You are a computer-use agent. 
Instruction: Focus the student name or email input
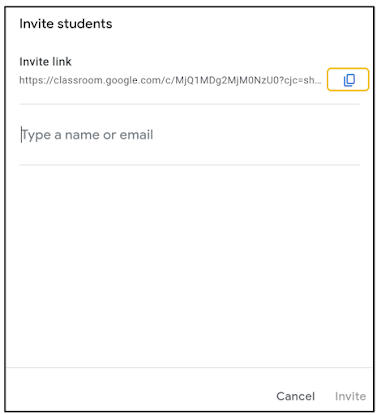[x=189, y=135]
